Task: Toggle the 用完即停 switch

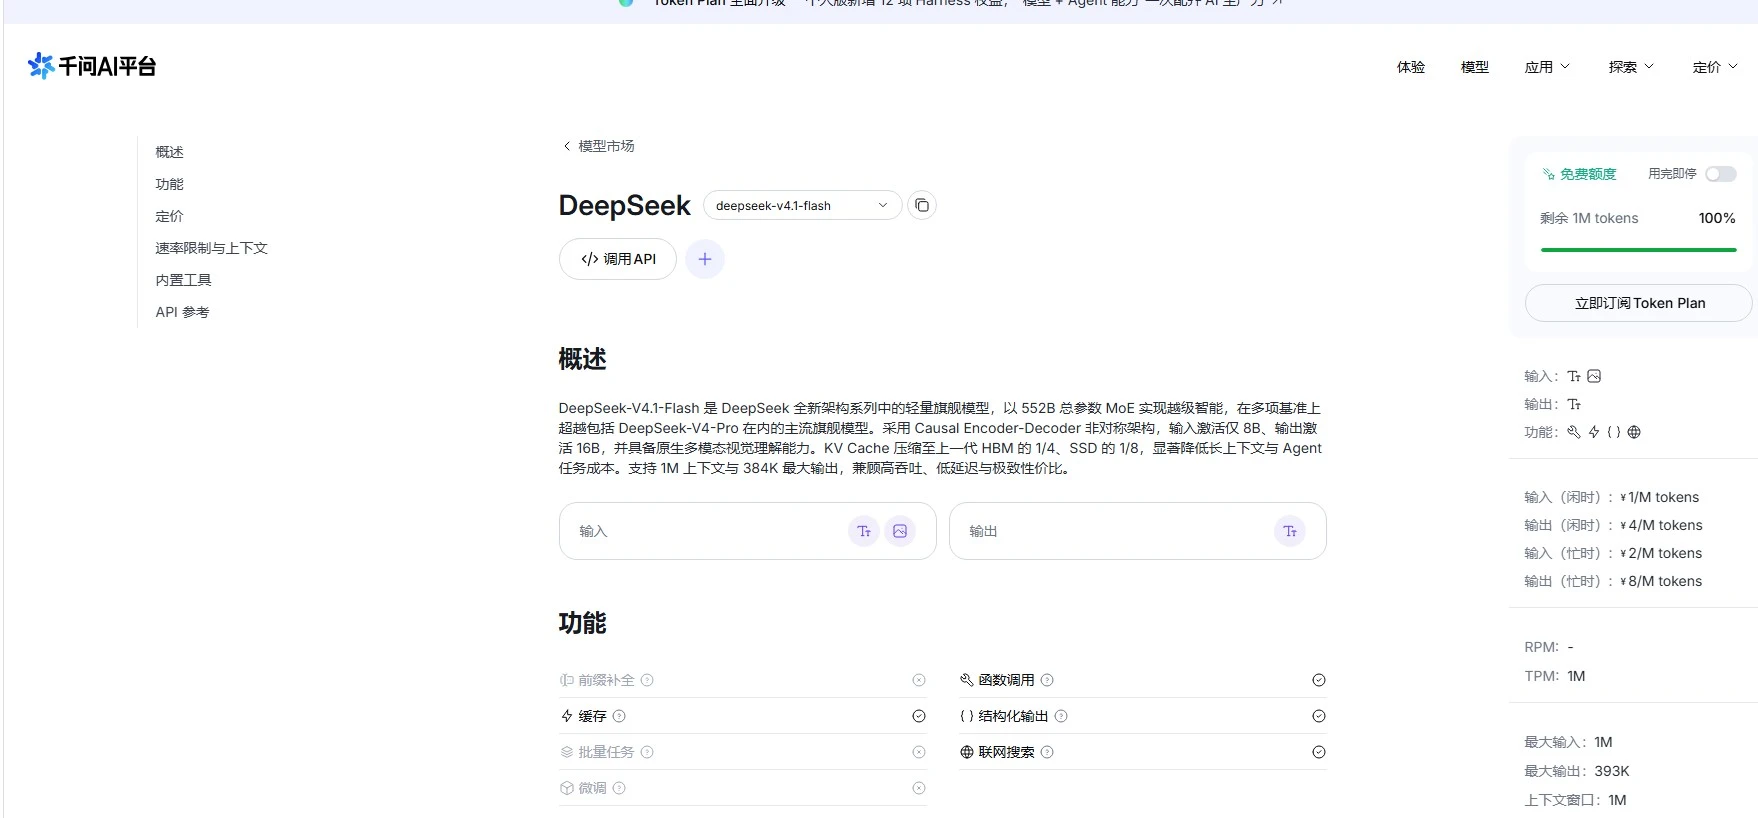Action: (x=1721, y=174)
